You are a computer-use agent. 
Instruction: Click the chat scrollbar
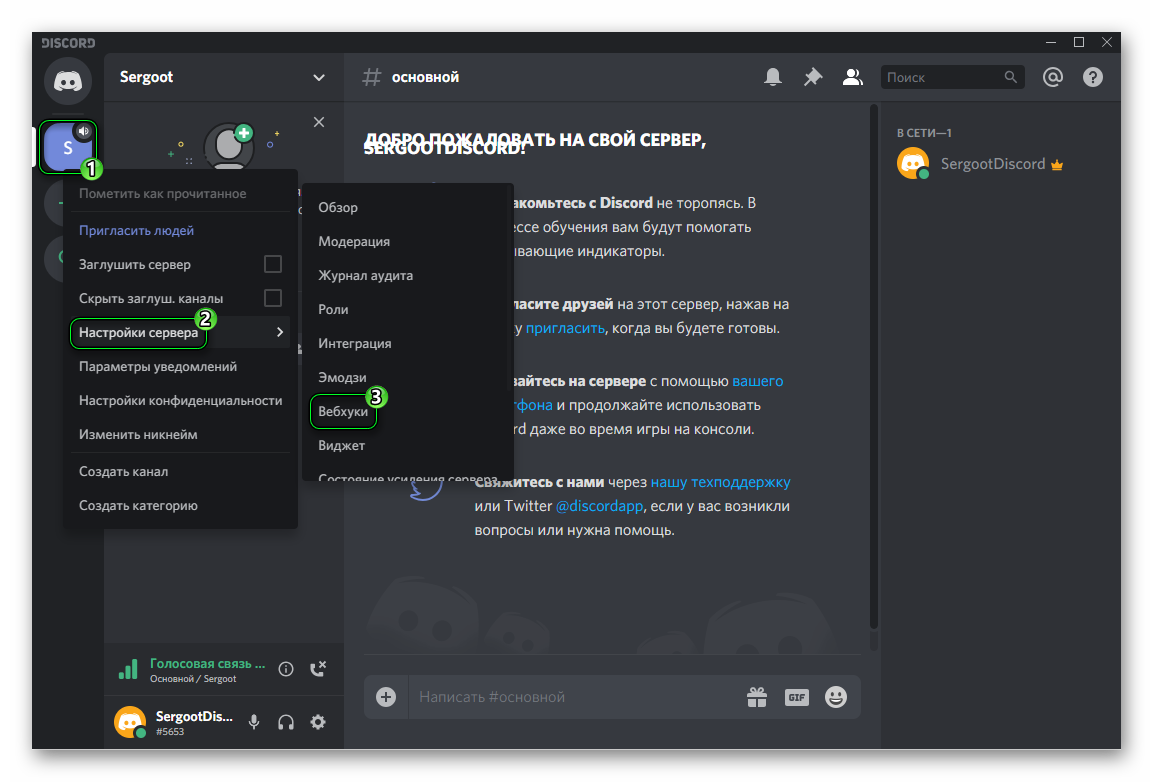click(x=874, y=368)
